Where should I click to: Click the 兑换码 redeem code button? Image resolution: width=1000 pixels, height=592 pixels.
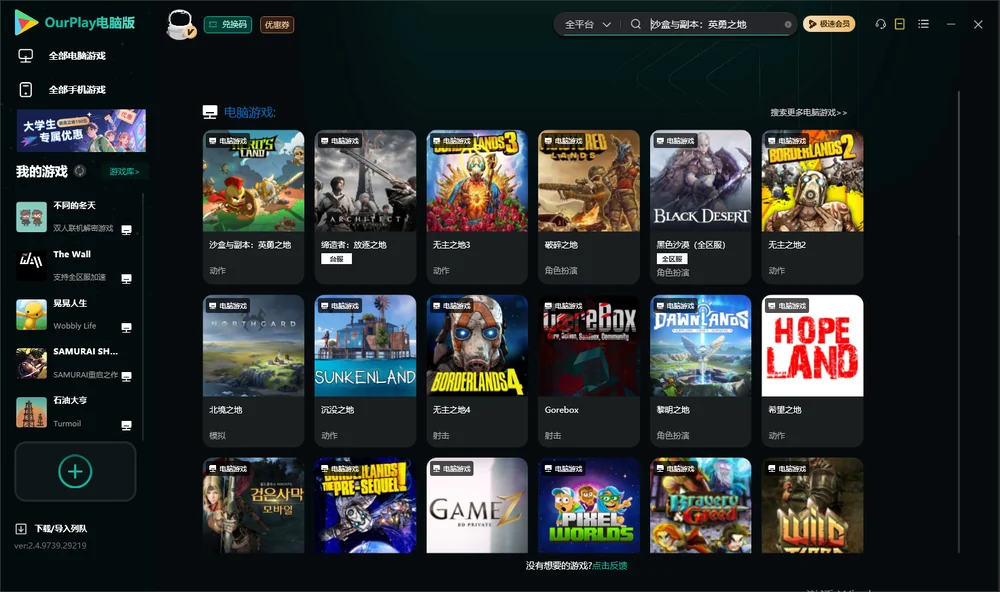[228, 25]
